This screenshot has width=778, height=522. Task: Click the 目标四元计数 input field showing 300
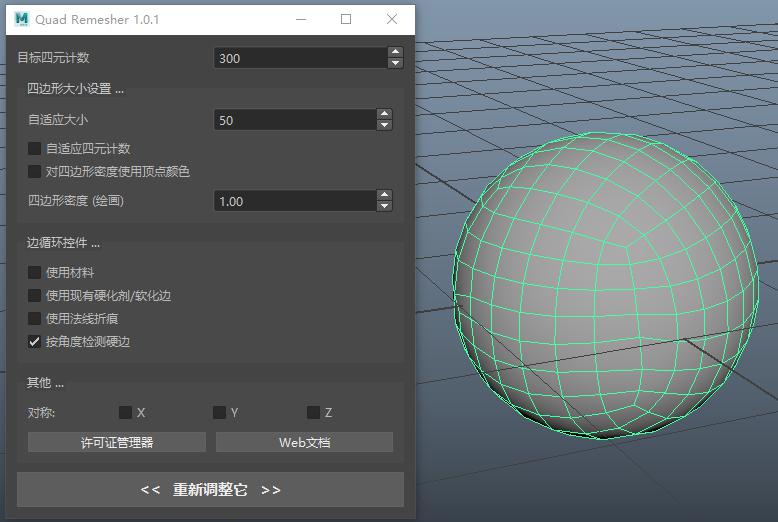[x=299, y=58]
